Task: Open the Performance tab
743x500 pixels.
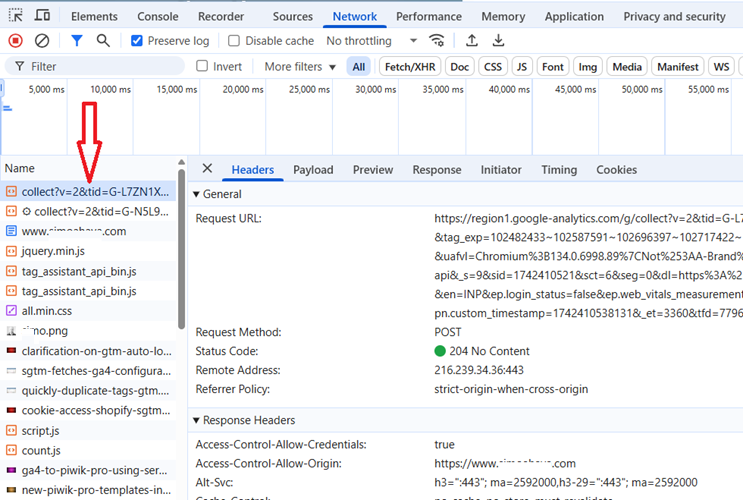Action: point(429,17)
